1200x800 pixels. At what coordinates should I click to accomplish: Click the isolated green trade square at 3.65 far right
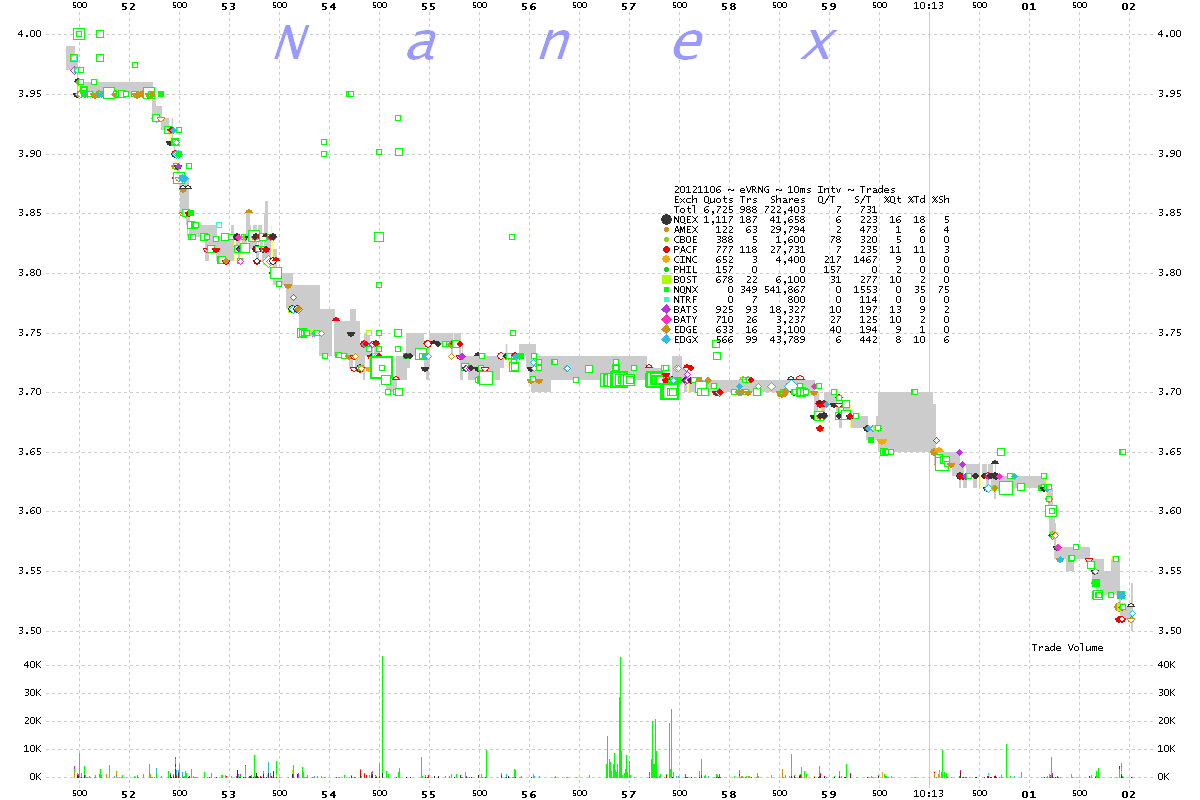[1123, 452]
